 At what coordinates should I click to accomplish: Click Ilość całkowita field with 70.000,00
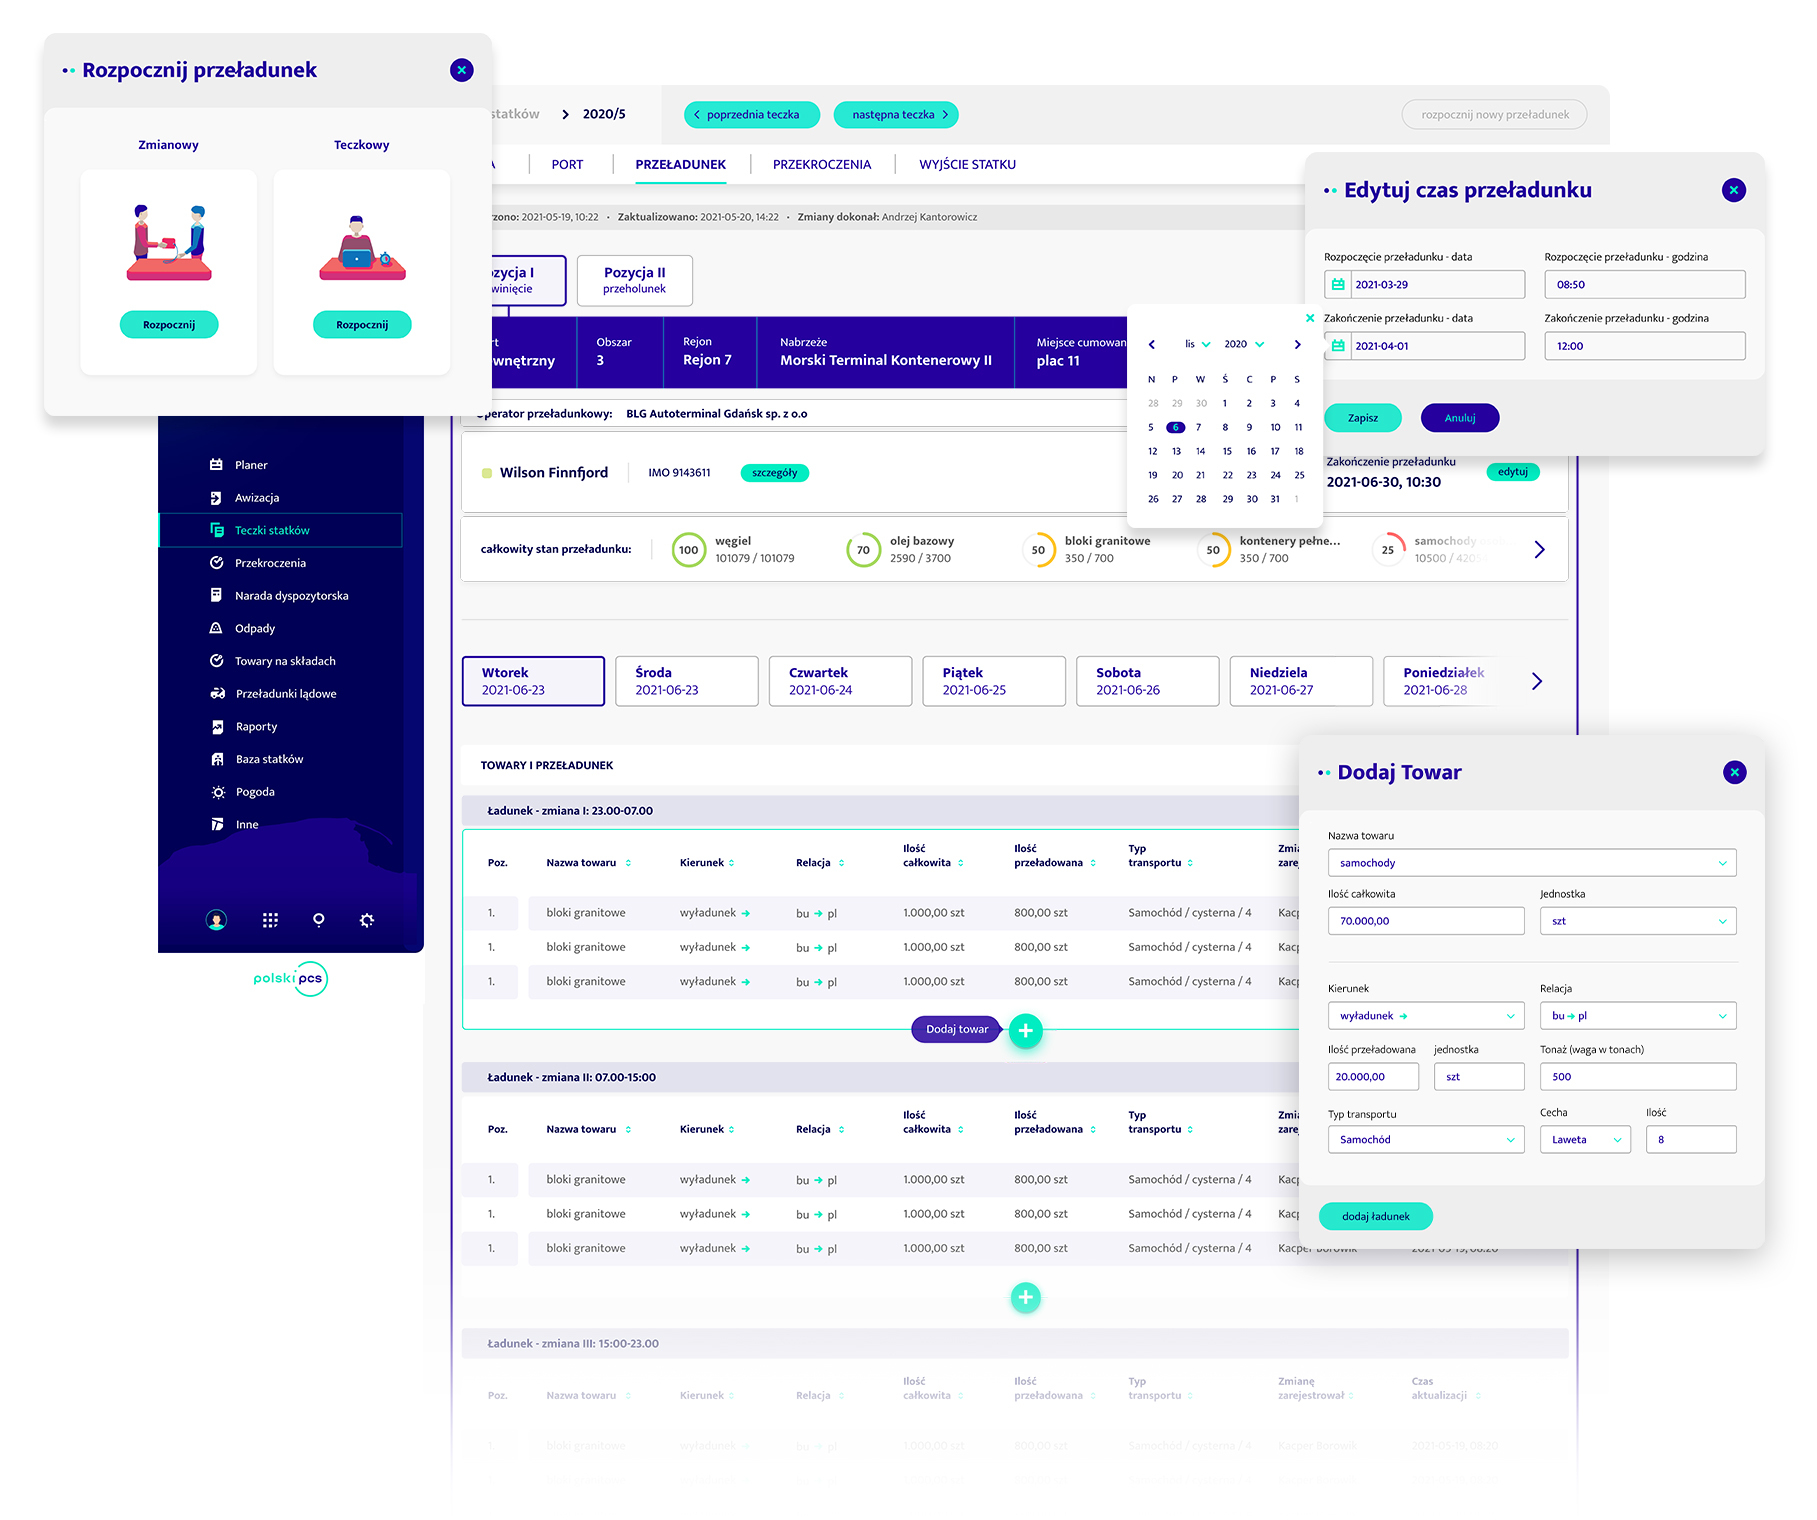click(1426, 921)
